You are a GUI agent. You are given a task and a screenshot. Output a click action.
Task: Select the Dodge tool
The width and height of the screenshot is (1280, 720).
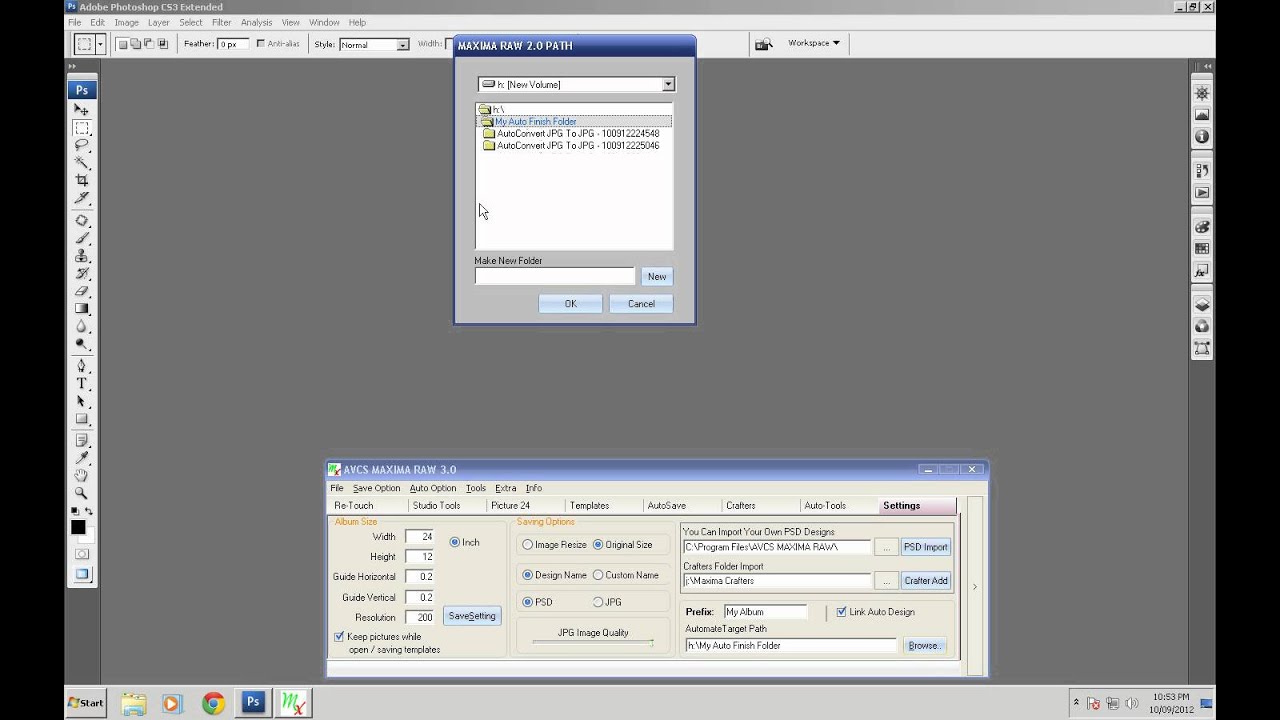[x=82, y=344]
